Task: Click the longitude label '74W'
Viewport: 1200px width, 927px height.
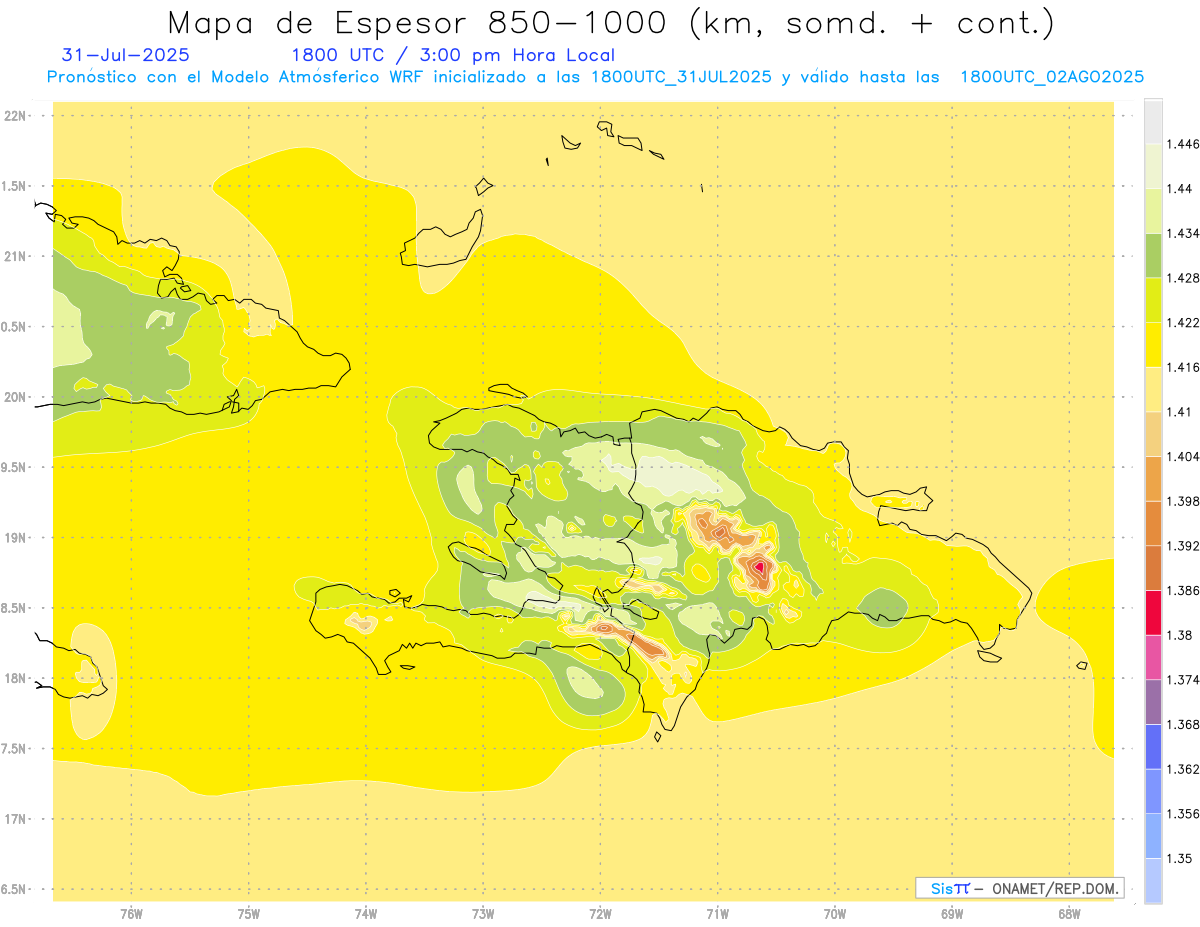Action: pos(366,913)
